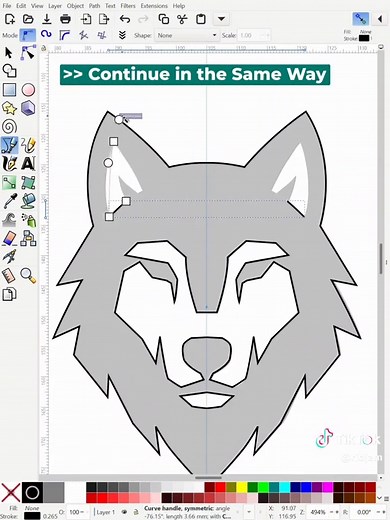The image size is (390, 520).
Task: Enable BSpline path mode
Action: pos(64,35)
